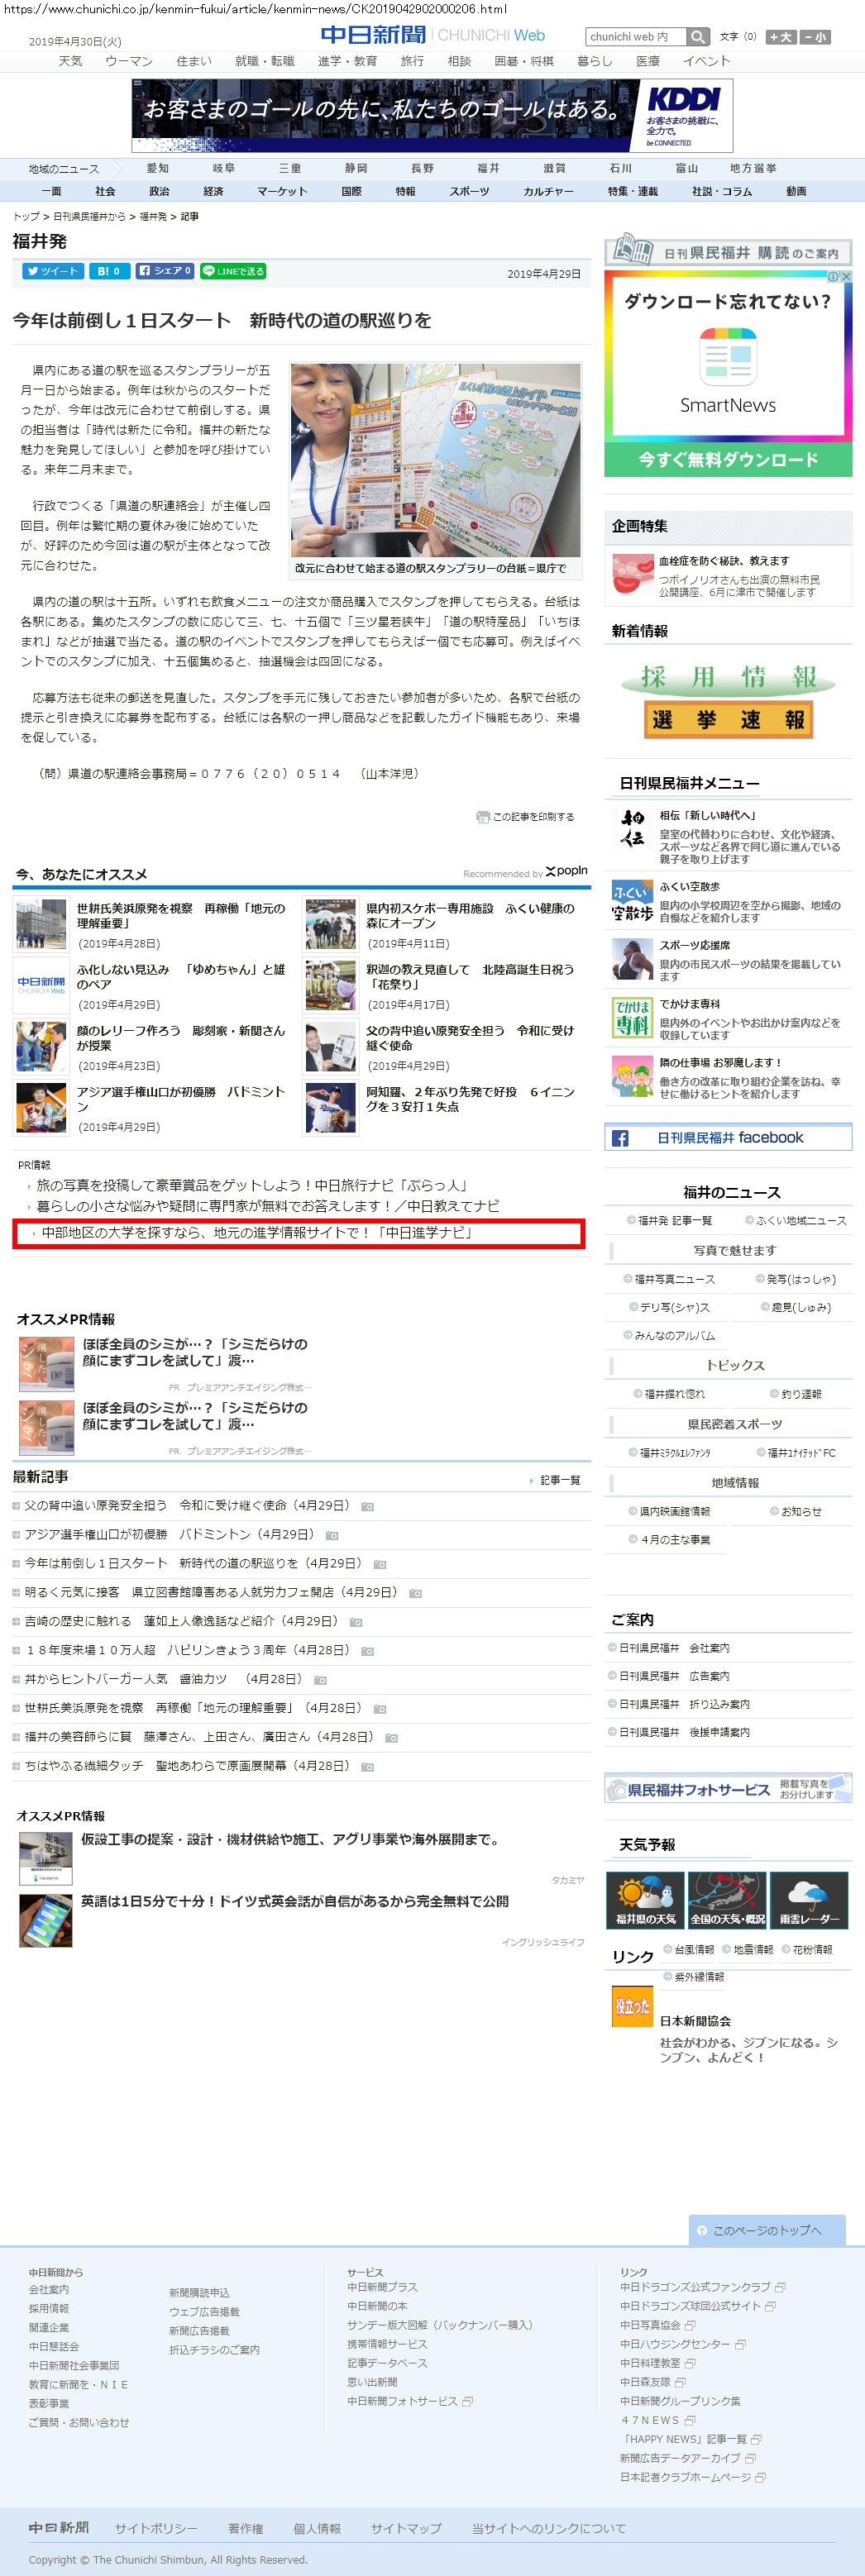Click the printer icon to print article
The image size is (865, 2576).
tap(483, 817)
